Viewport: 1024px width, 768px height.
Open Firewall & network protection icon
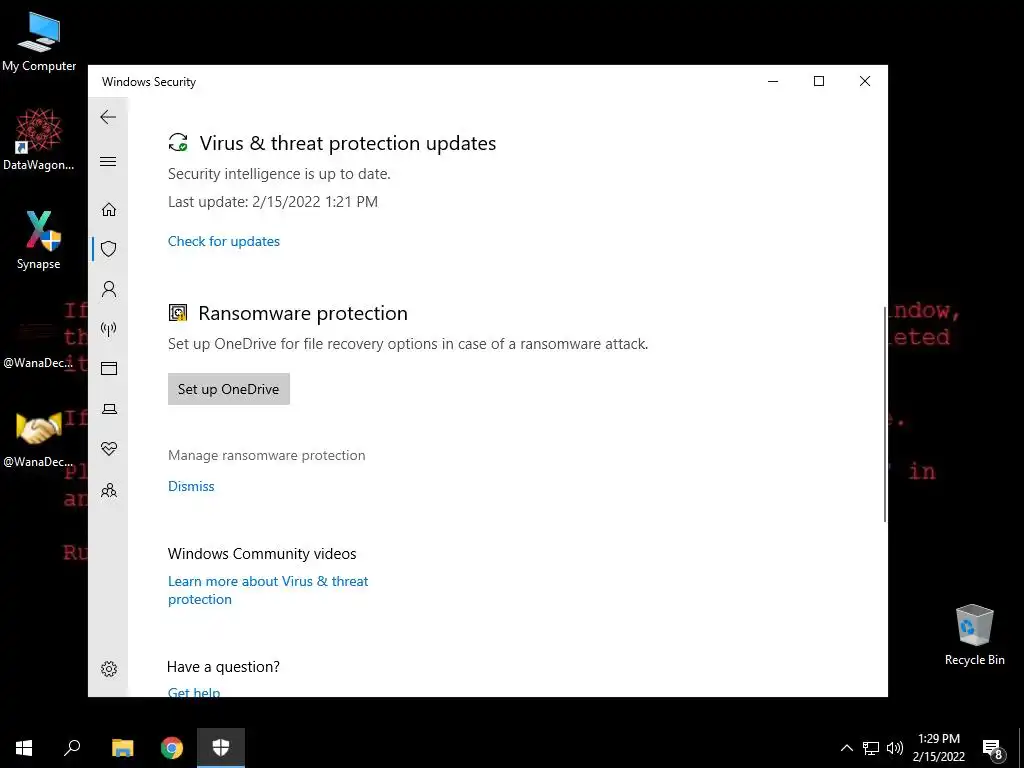(x=109, y=328)
